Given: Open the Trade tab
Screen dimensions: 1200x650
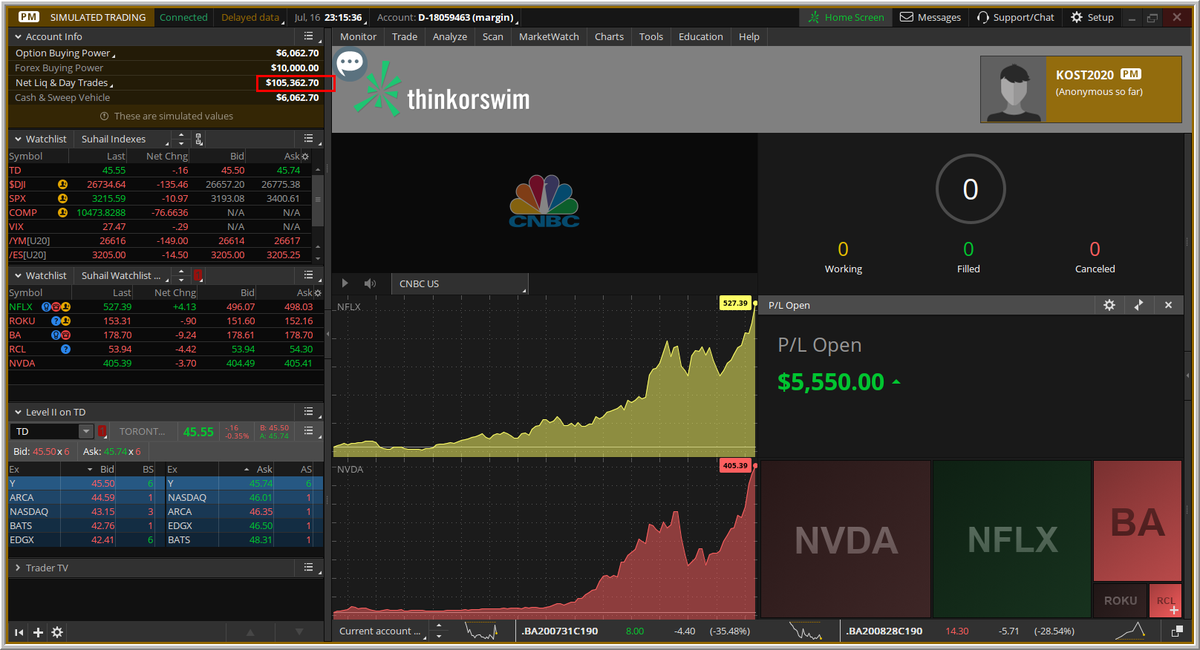Looking at the screenshot, I should click(405, 37).
